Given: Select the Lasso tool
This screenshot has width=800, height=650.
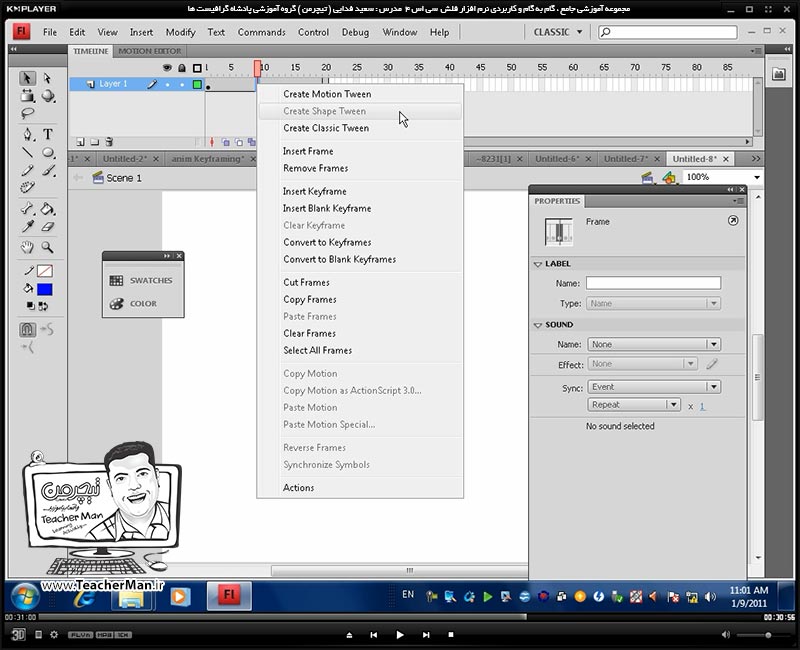Looking at the screenshot, I should point(27,113).
